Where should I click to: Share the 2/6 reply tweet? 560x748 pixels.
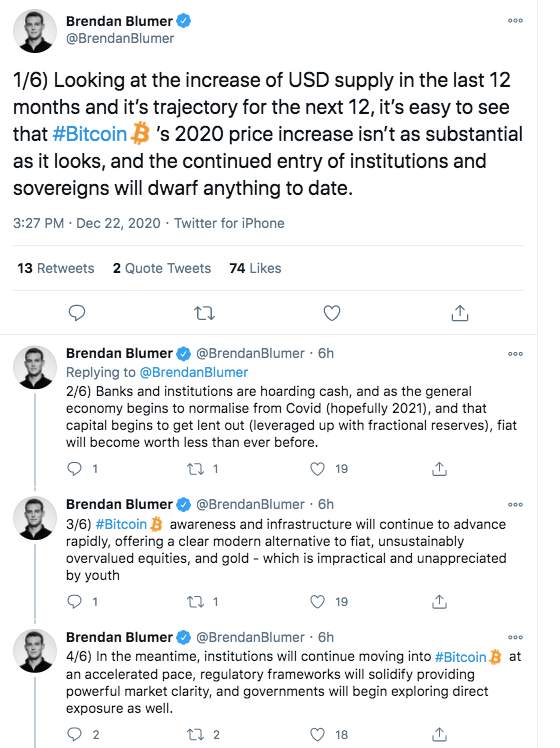[439, 469]
